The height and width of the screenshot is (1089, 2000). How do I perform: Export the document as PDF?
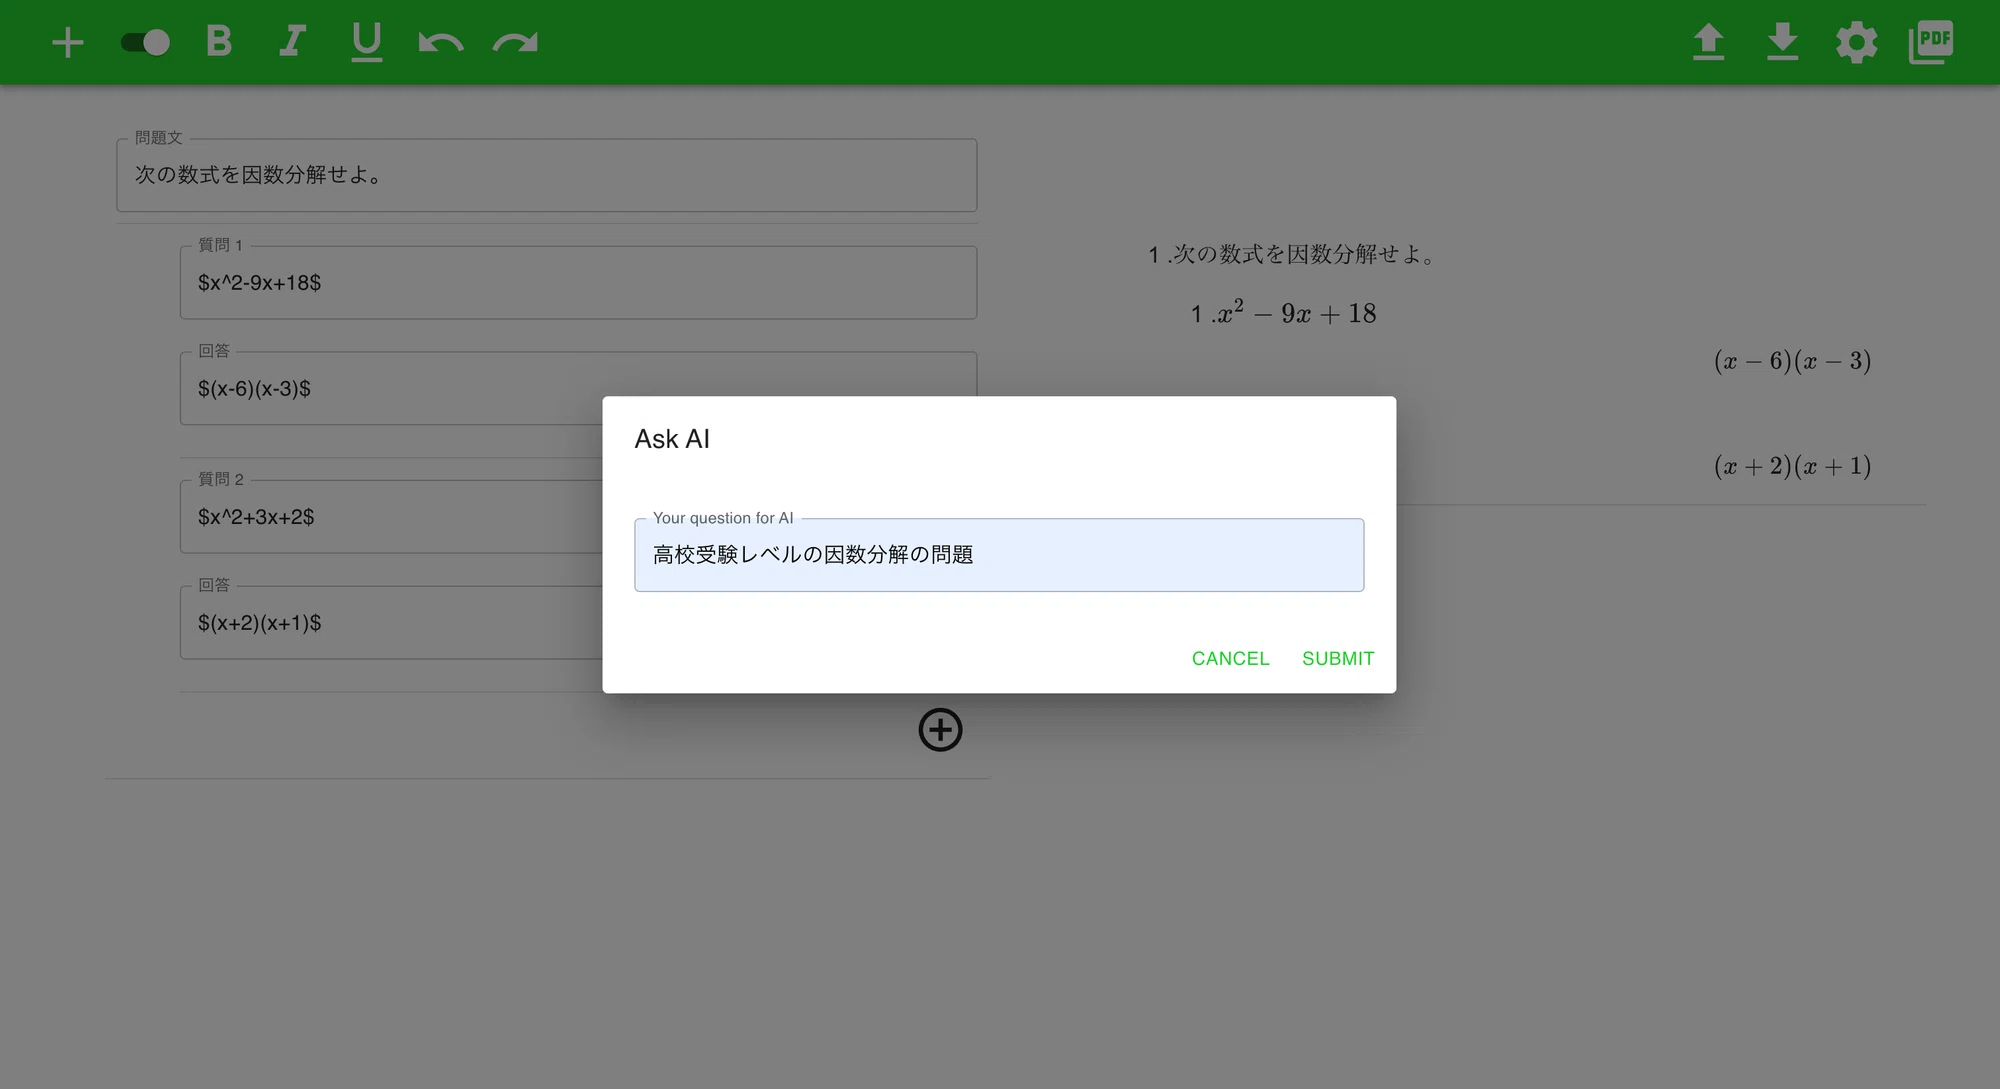[1930, 42]
